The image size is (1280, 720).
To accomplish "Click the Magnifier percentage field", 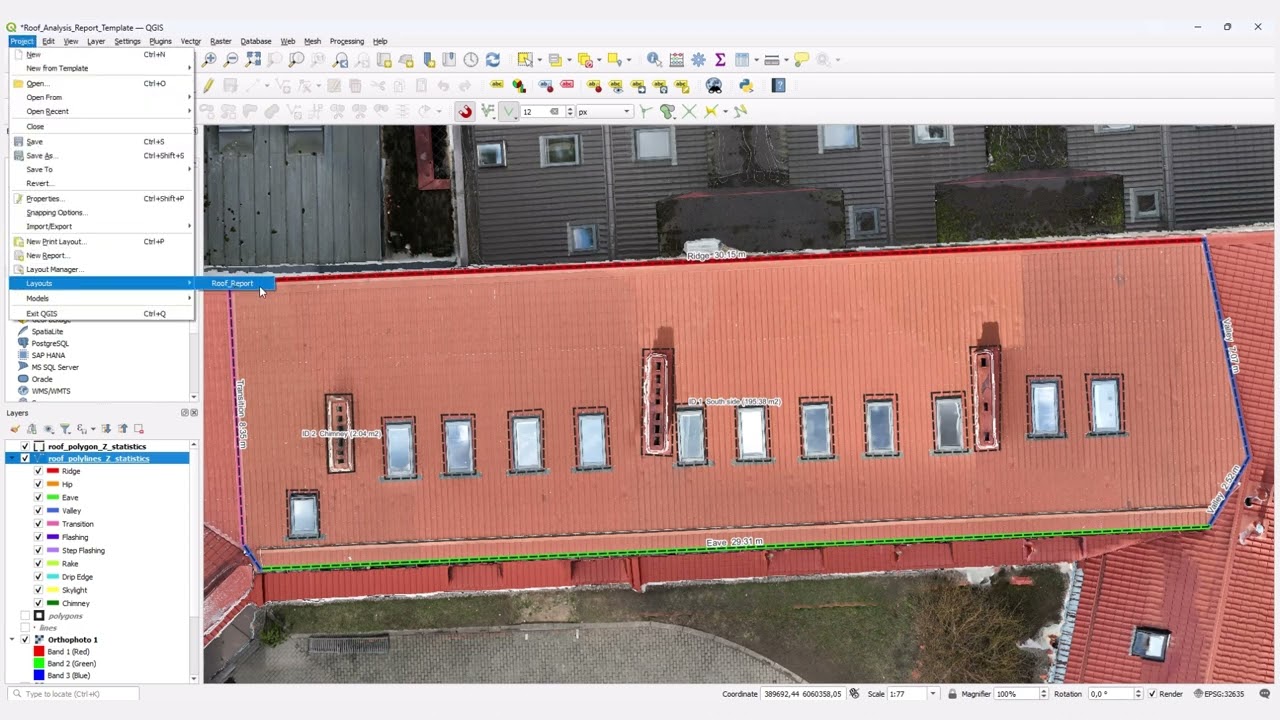I will coord(1019,693).
